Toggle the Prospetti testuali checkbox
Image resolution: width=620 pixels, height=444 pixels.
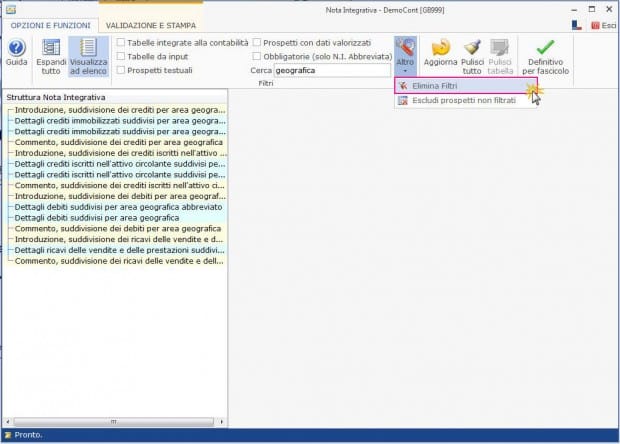coord(121,70)
